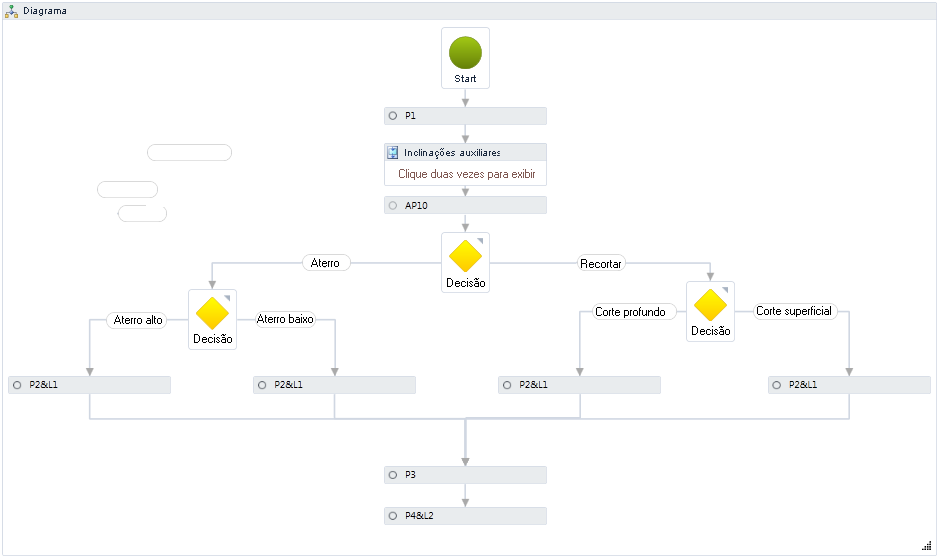Viewport: 940px width, 558px height.
Task: Expand the 'Clique duas vezes para exibir' area
Action: (466, 174)
